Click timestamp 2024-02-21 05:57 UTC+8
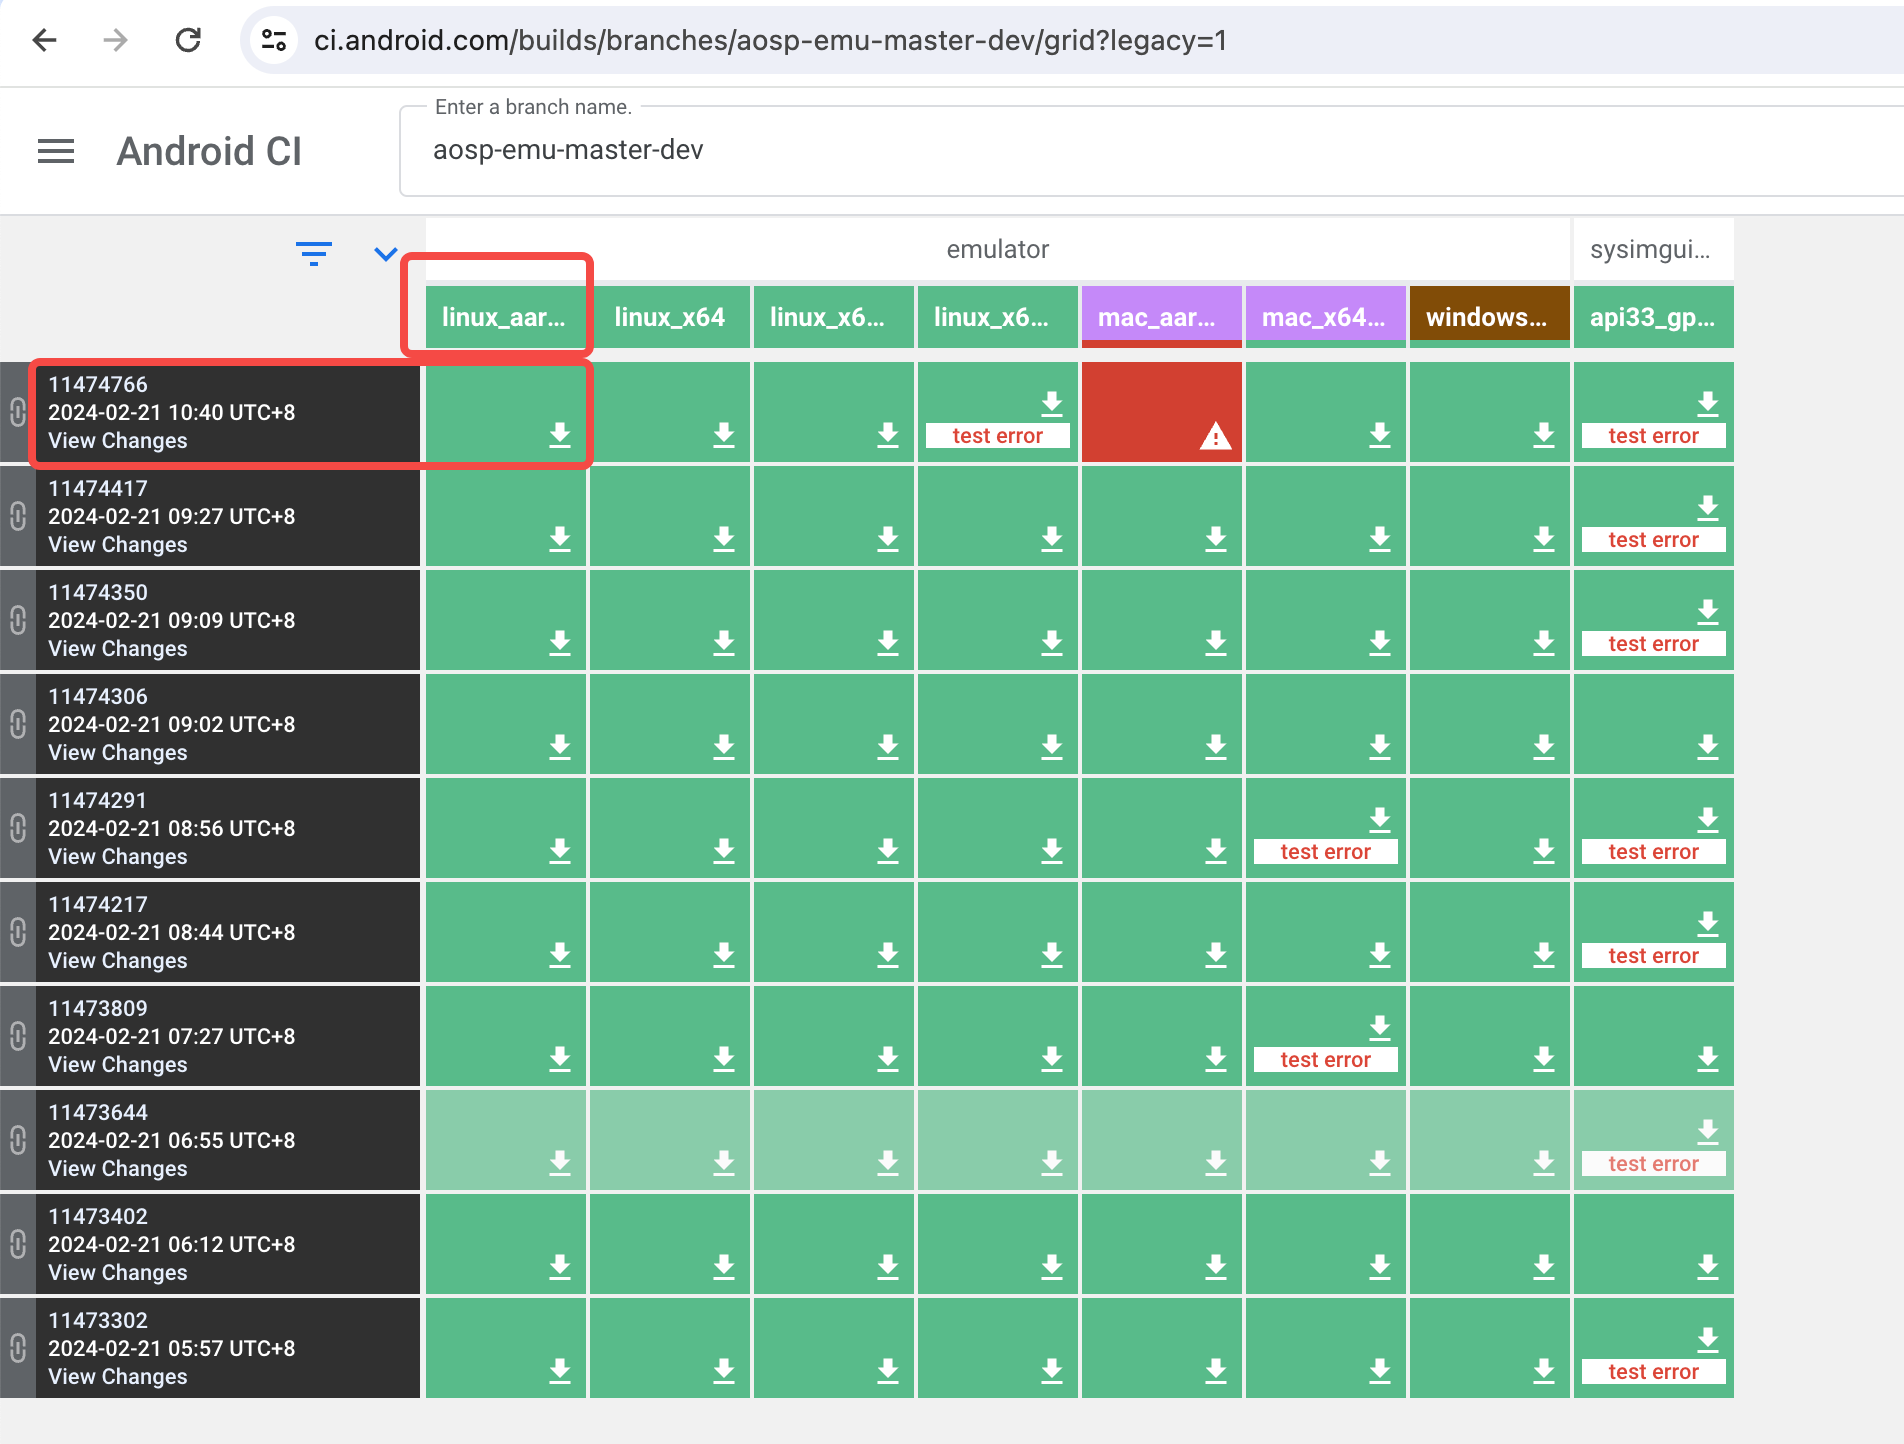 [172, 1349]
